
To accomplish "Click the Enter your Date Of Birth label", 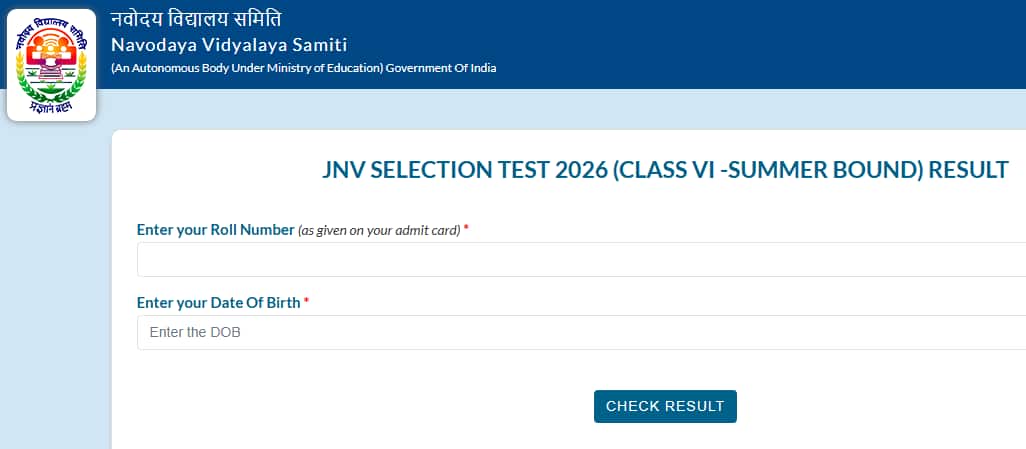I will [x=218, y=302].
